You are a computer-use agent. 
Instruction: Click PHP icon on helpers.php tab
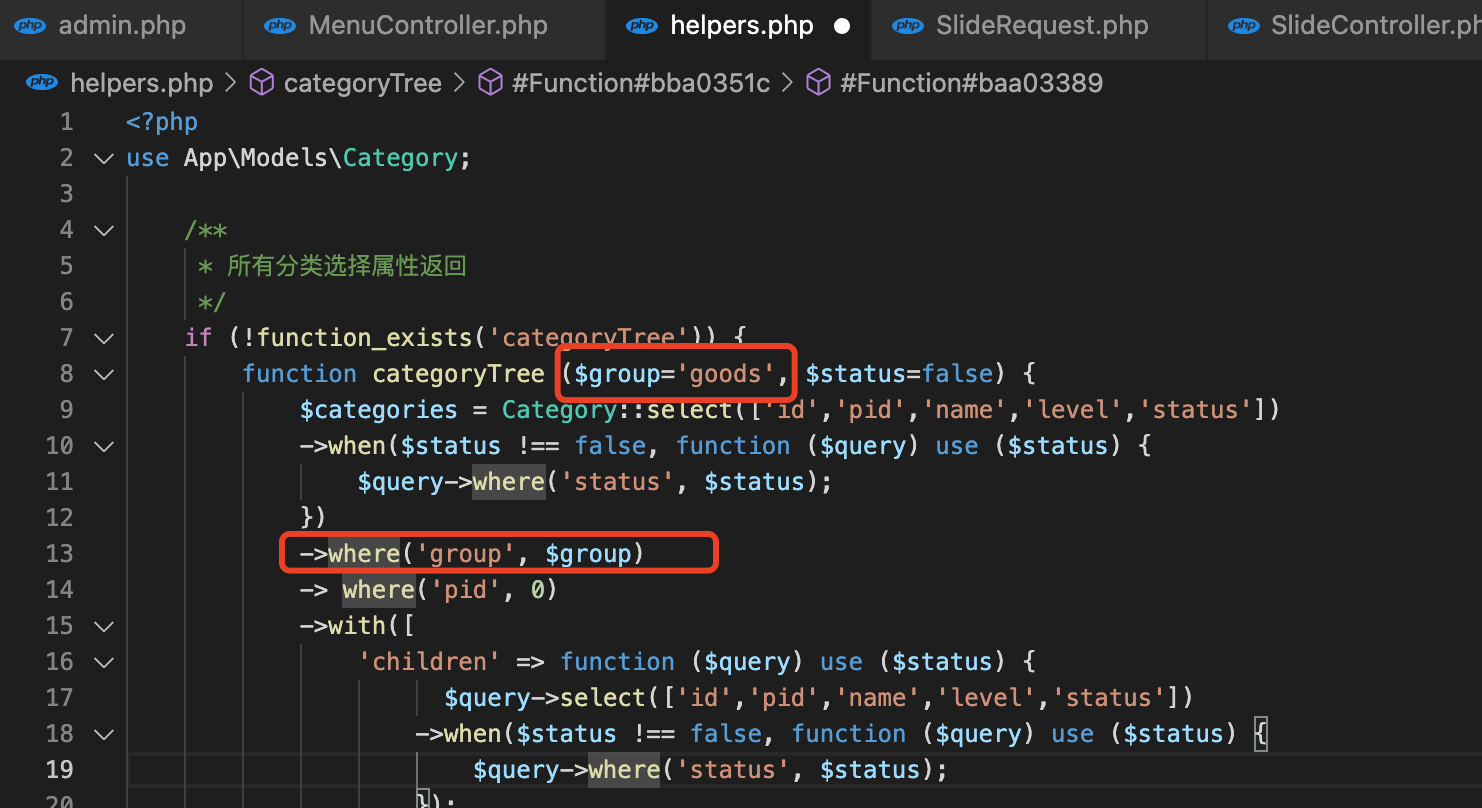pos(642,26)
